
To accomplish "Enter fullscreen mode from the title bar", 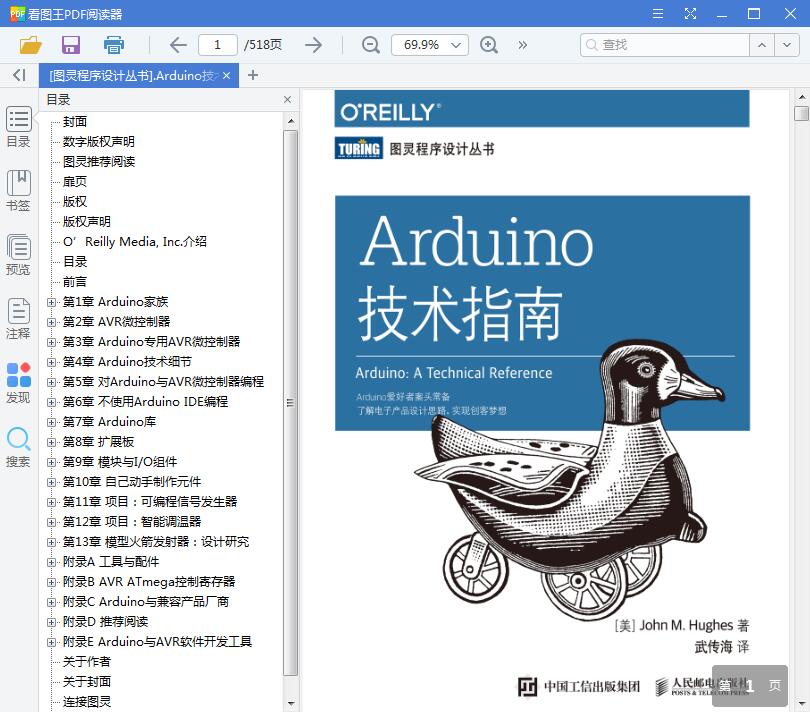I will click(690, 13).
